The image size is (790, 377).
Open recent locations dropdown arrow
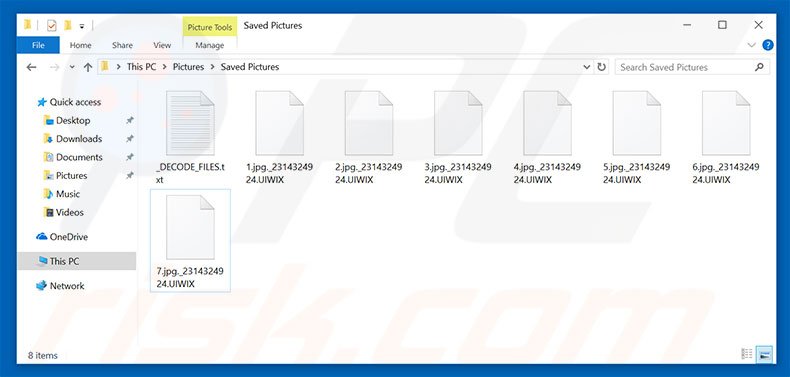point(72,67)
